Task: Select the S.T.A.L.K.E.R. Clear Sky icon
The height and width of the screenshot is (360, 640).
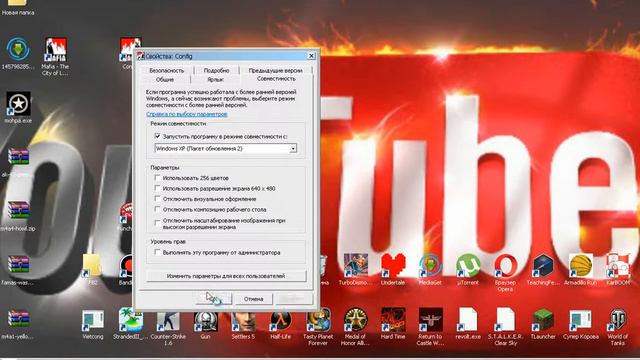Action: (x=505, y=320)
